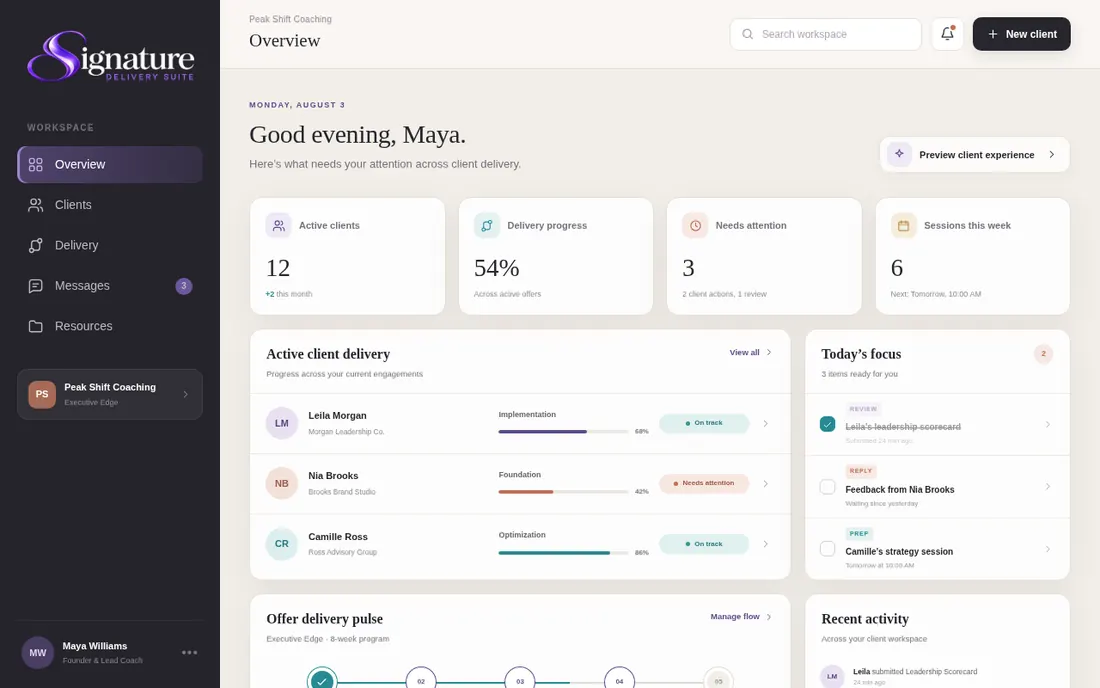The height and width of the screenshot is (688, 1100).
Task: Open the notifications bell
Action: coord(947,34)
